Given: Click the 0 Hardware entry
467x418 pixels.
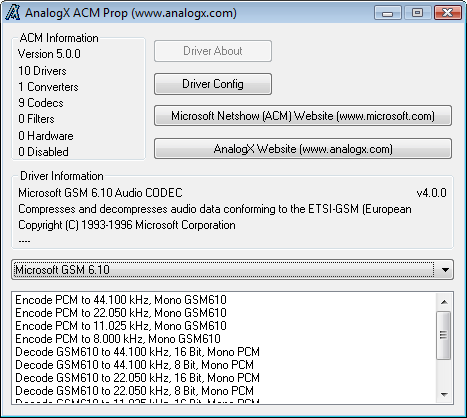Looking at the screenshot, I should (46, 136).
